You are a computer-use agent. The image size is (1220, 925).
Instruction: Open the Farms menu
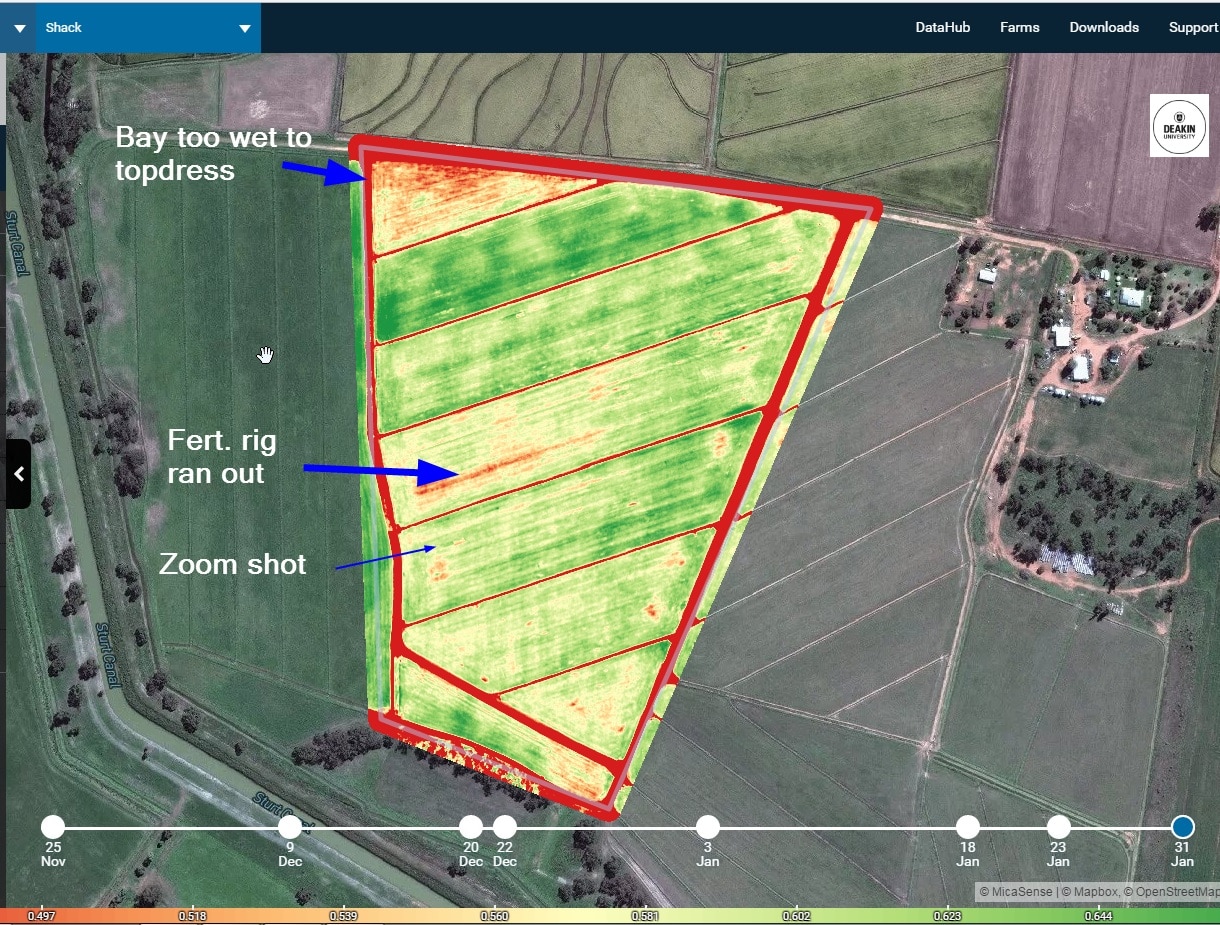(x=1019, y=27)
